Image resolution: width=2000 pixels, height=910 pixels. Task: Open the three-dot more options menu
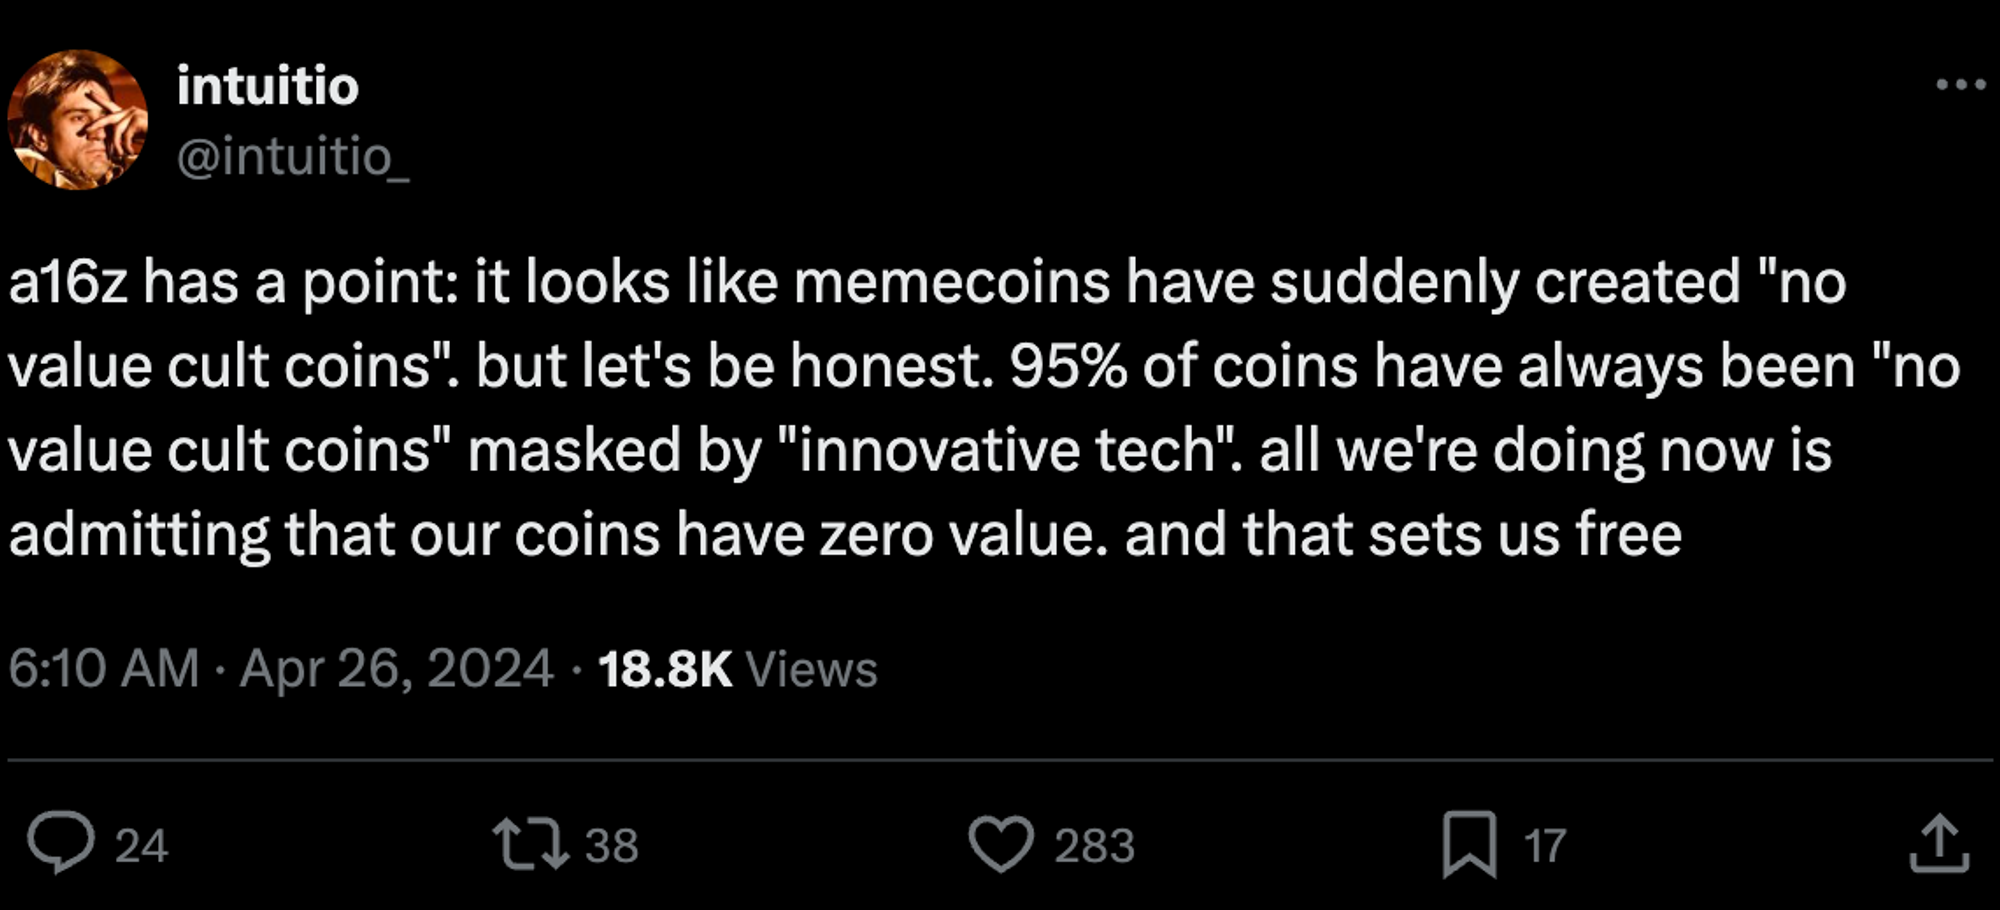tap(1960, 85)
